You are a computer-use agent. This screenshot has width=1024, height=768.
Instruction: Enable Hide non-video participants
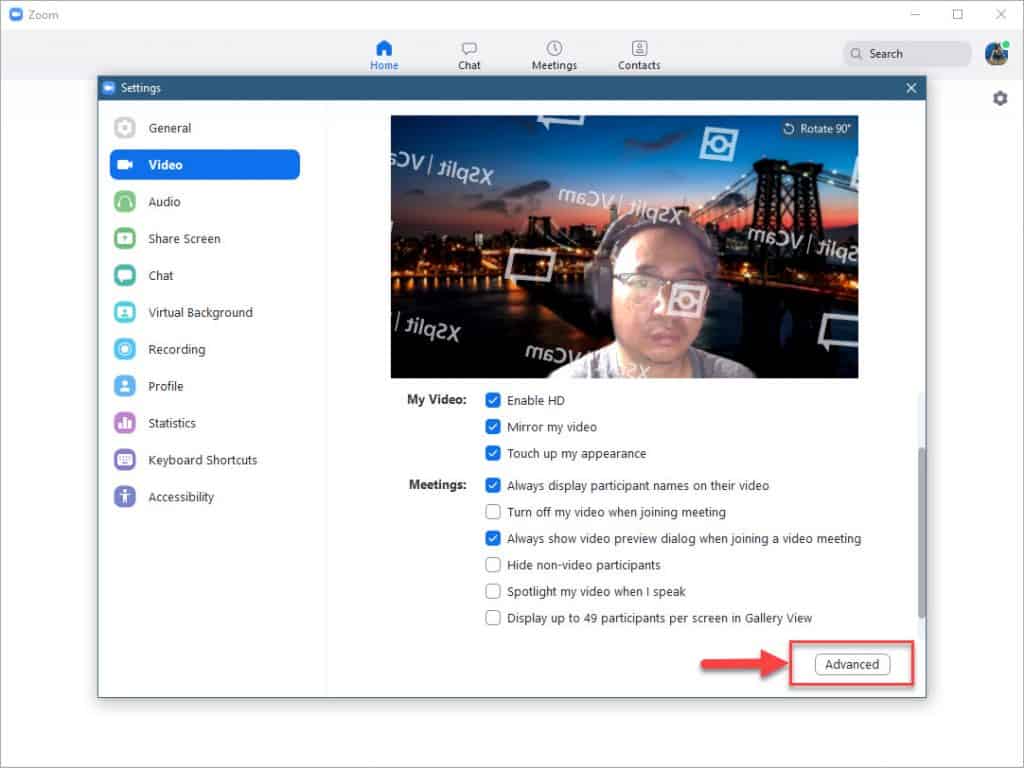pos(493,565)
